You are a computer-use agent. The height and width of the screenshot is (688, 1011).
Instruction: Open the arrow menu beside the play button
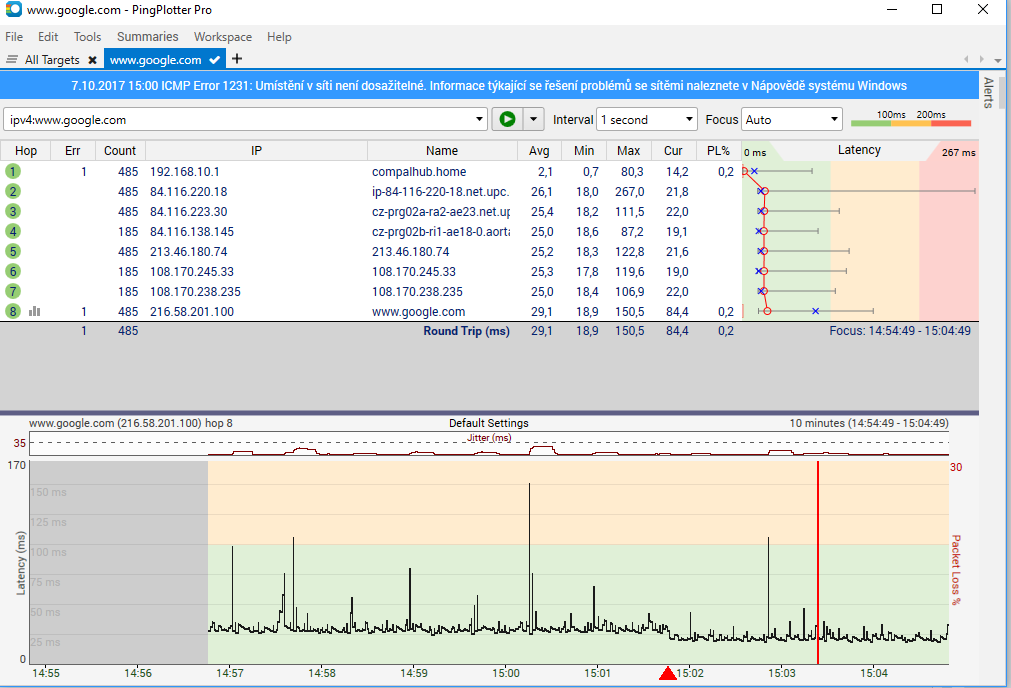[x=533, y=119]
